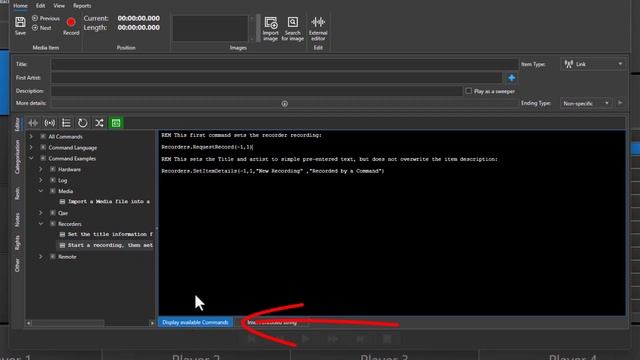Screen dimensions: 640x360
Task: Click the list view toolbar icon
Action: 66,123
